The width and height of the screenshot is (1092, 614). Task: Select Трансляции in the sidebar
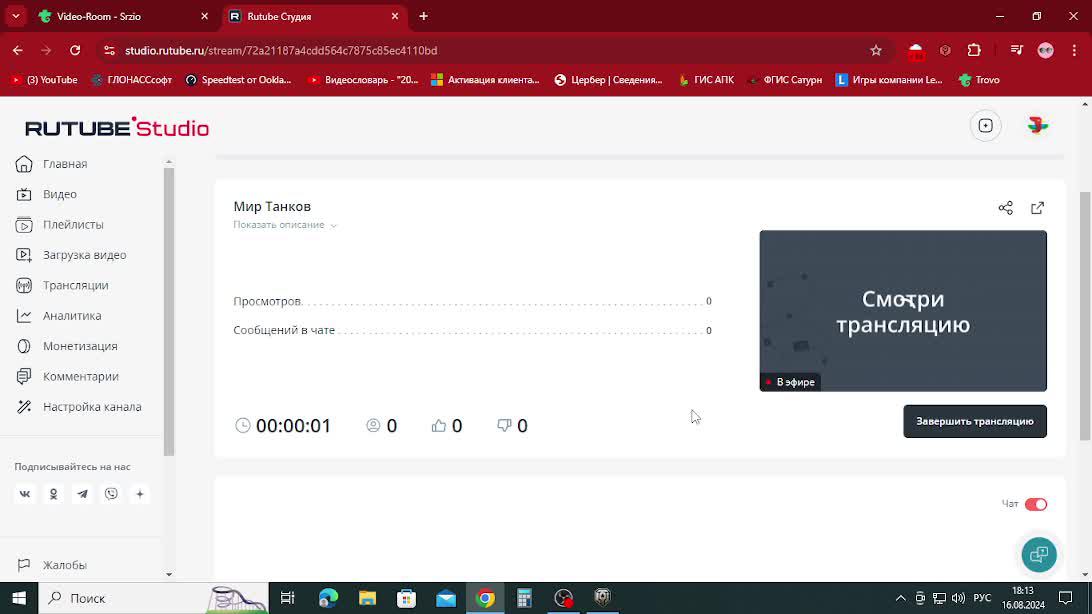pos(62,285)
